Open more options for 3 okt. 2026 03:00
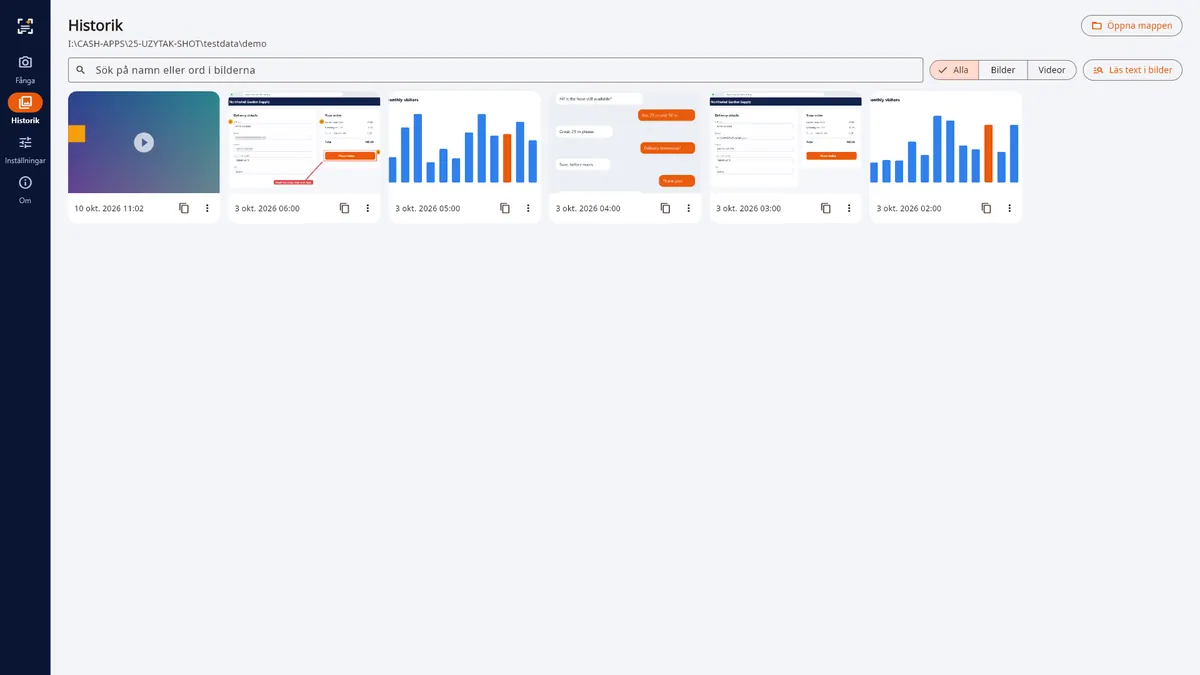Image resolution: width=1200 pixels, height=675 pixels. (849, 208)
